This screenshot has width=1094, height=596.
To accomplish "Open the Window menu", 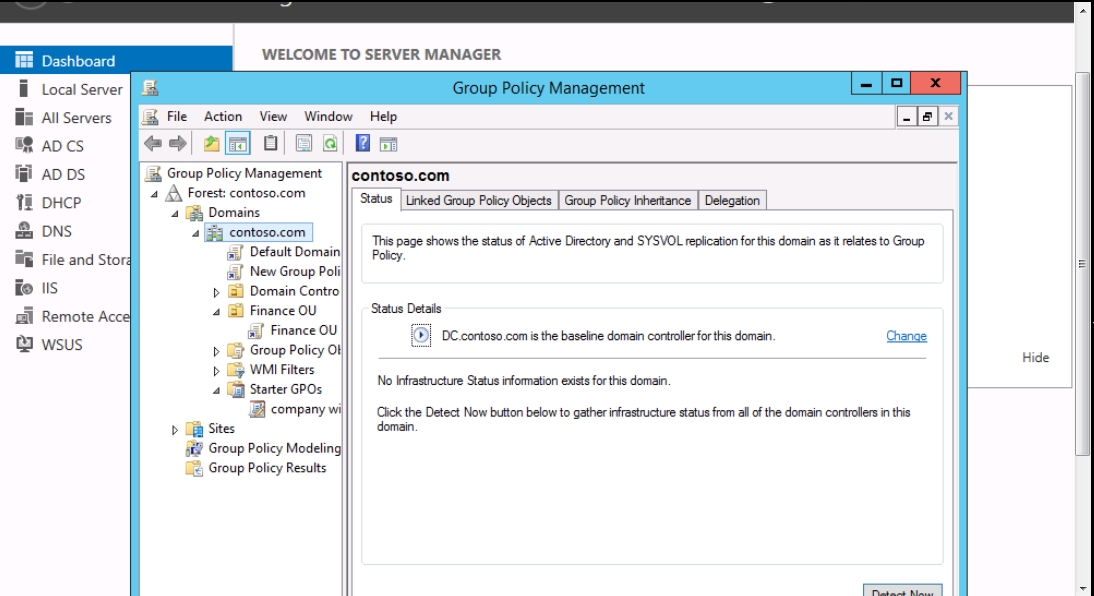I will (x=328, y=117).
